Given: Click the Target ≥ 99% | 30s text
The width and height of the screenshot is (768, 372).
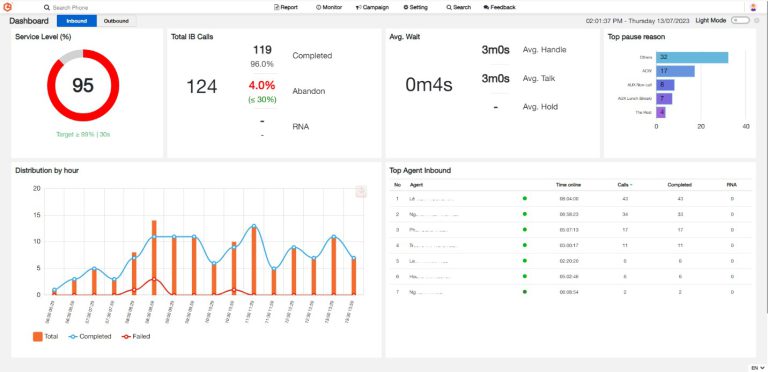Looking at the screenshot, I should 83,134.
